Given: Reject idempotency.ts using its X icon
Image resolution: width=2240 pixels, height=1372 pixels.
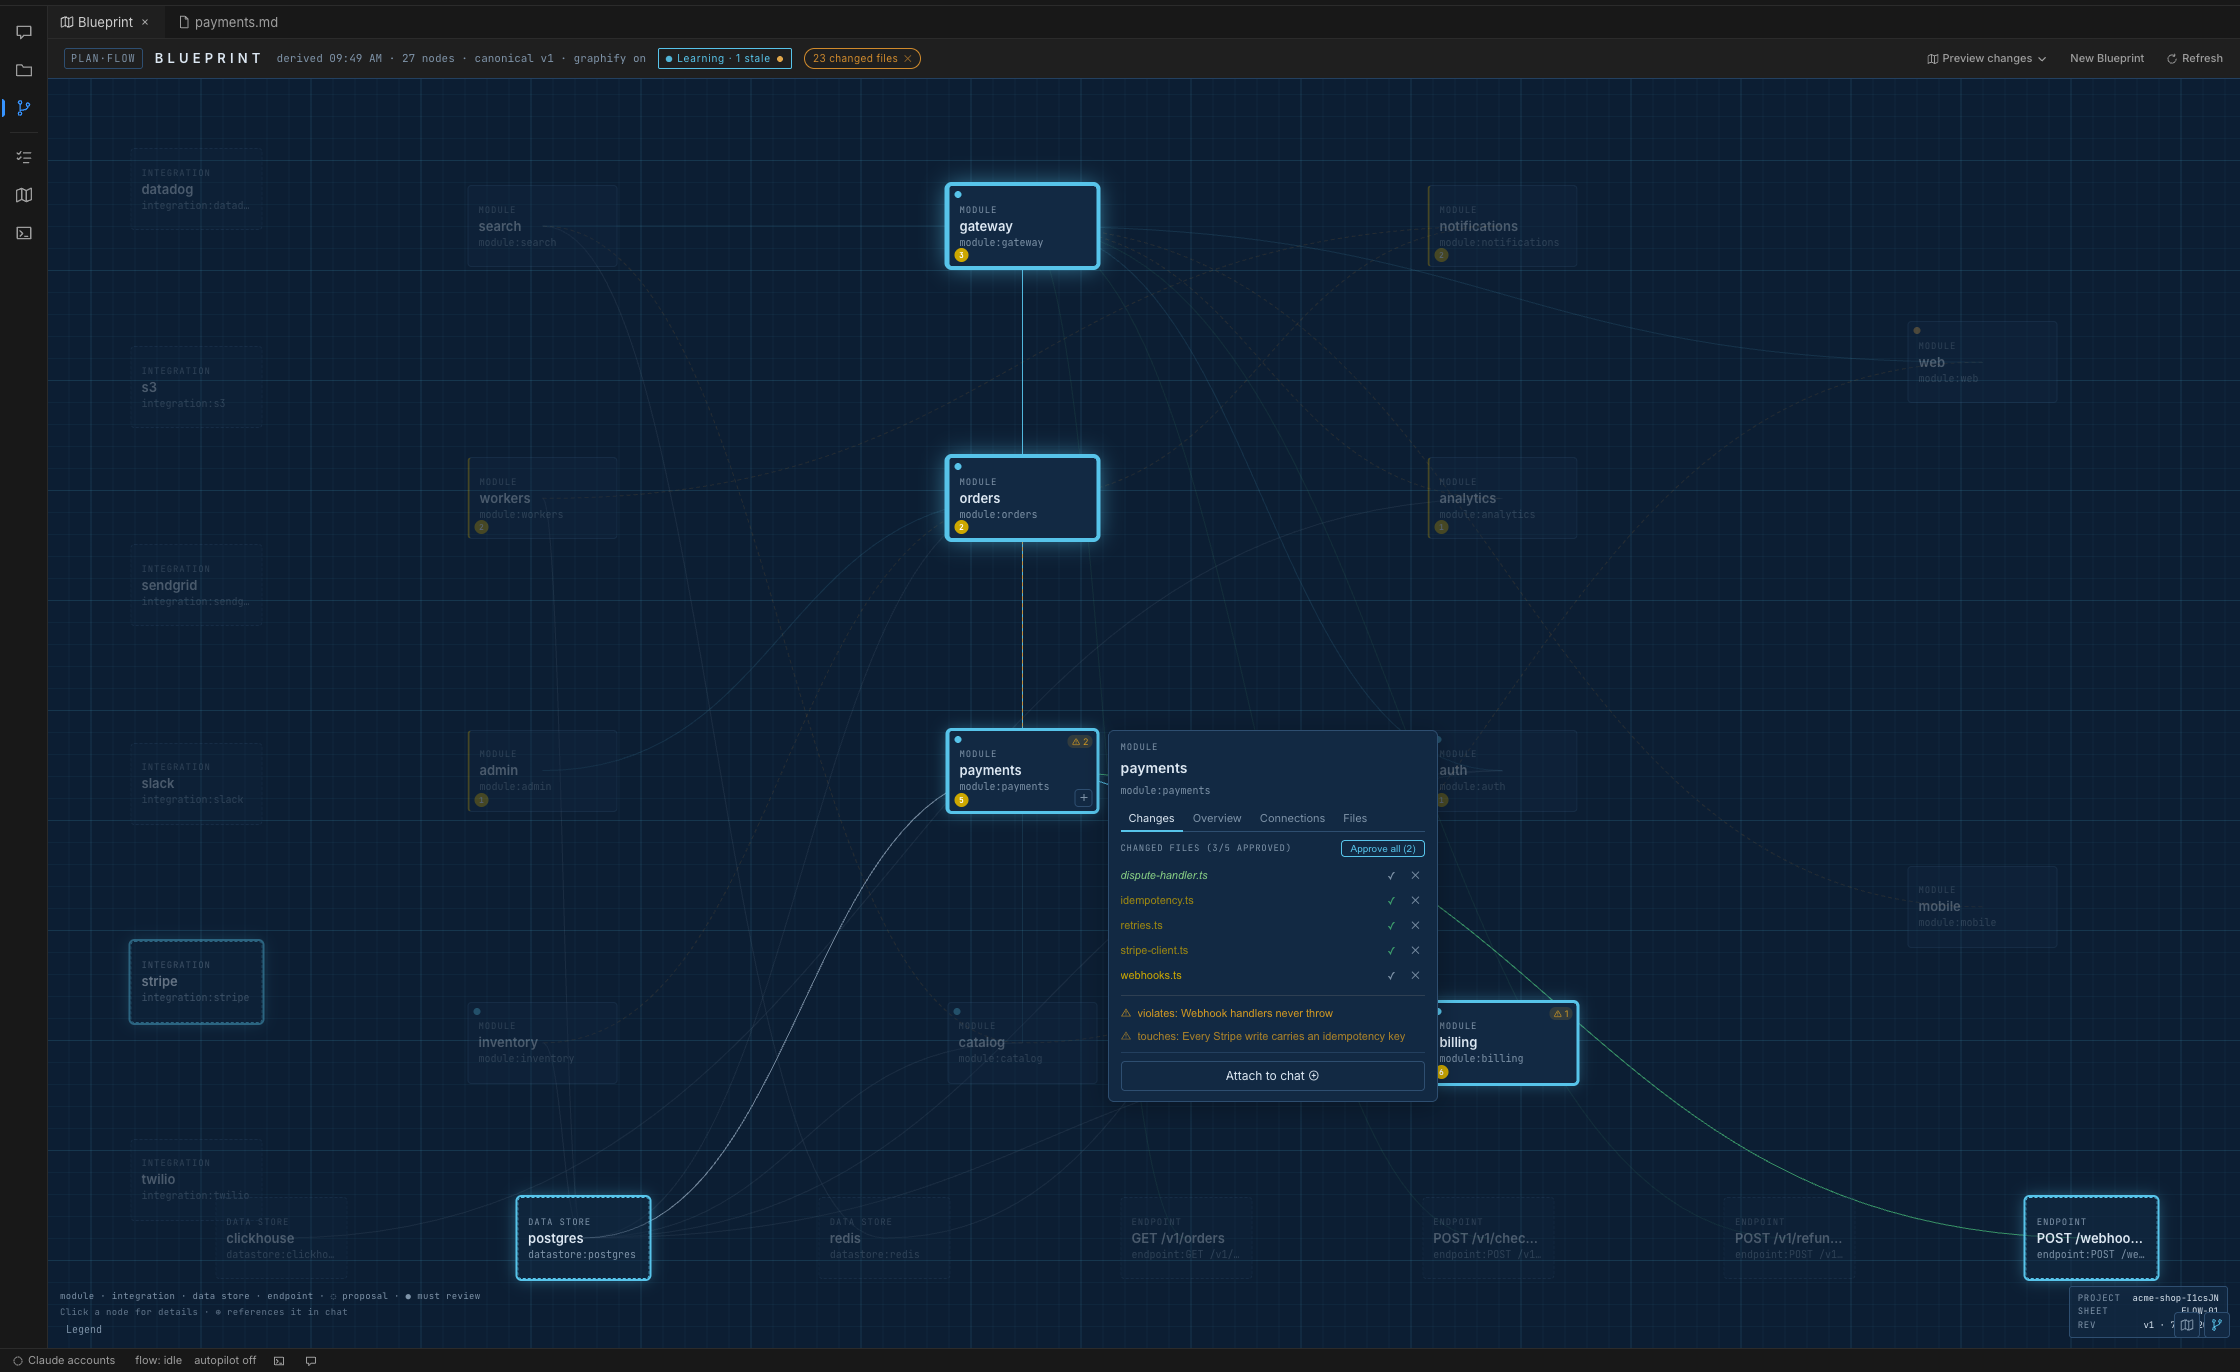Looking at the screenshot, I should pos(1415,901).
